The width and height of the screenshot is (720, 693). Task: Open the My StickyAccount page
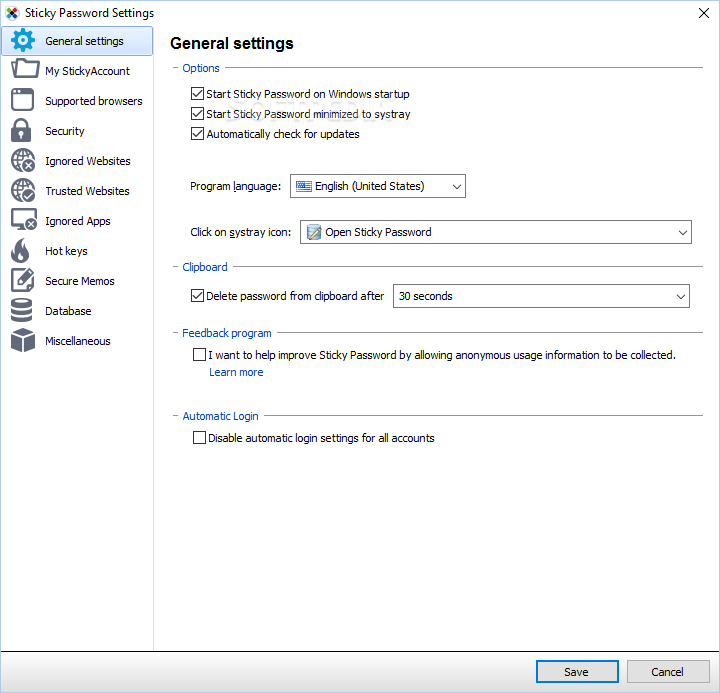pyautogui.click(x=77, y=71)
